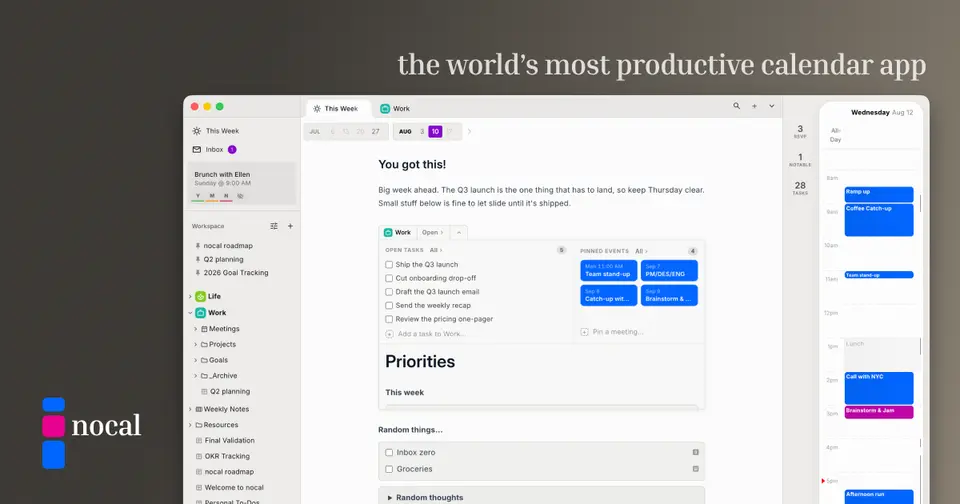Click the Weekly Notes icon in the sidebar
Image resolution: width=960 pixels, height=504 pixels.
point(199,409)
